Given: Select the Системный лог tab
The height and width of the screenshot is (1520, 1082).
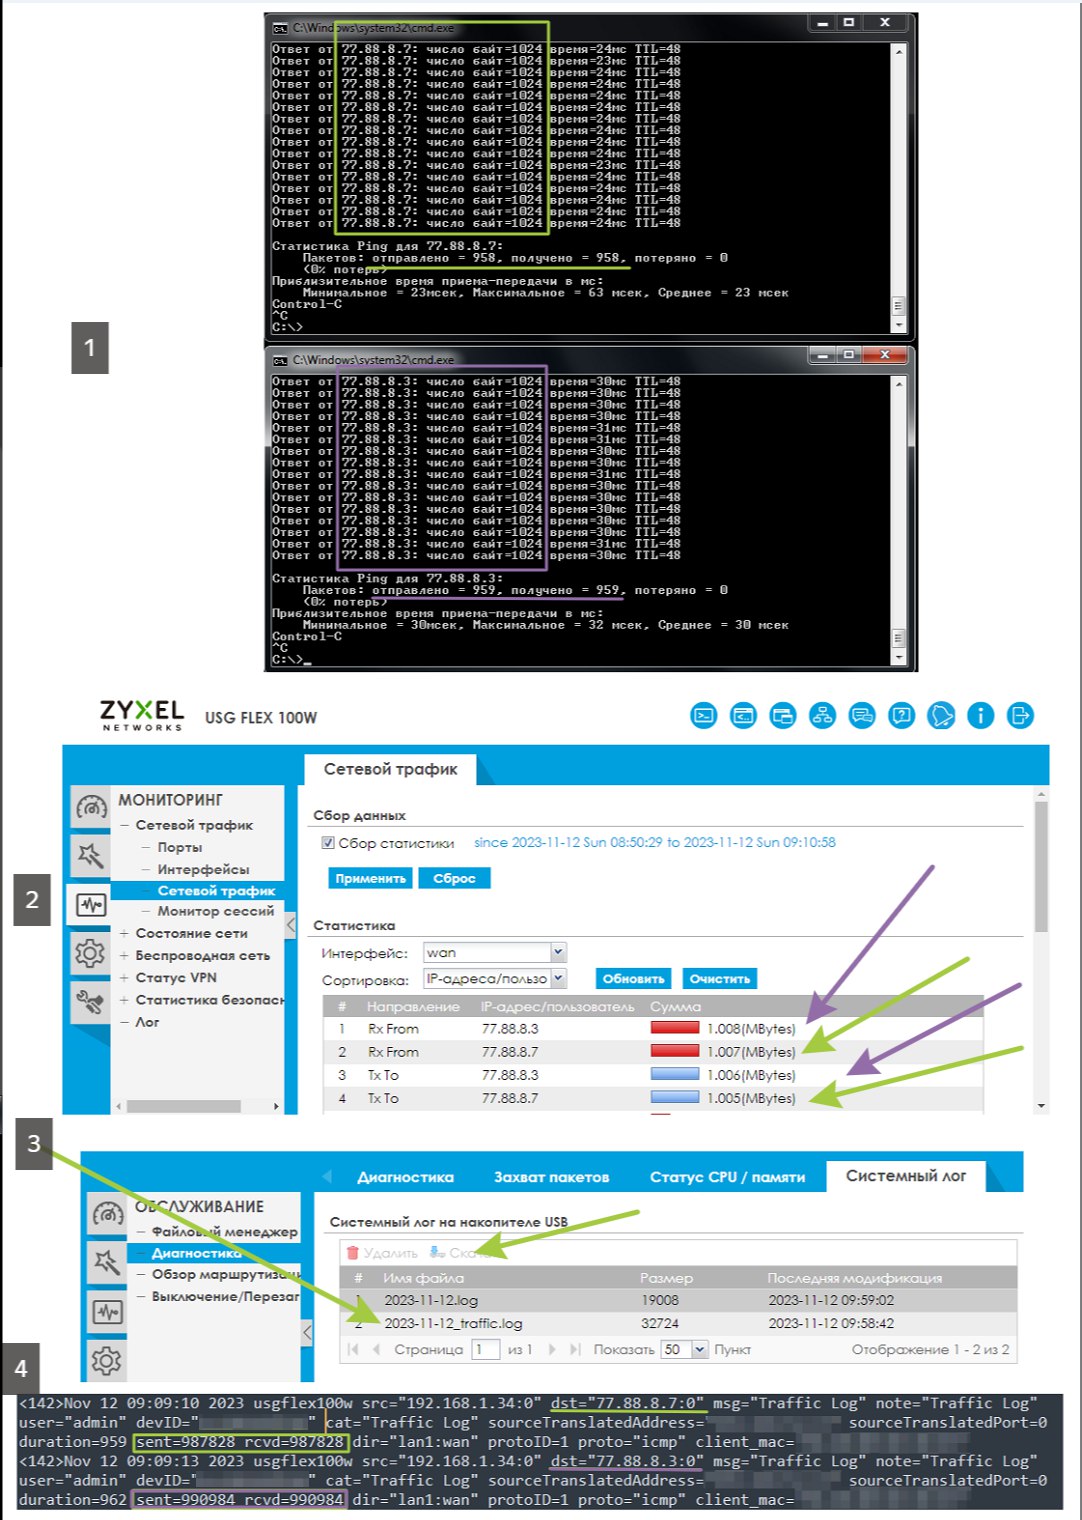Looking at the screenshot, I should point(906,1176).
